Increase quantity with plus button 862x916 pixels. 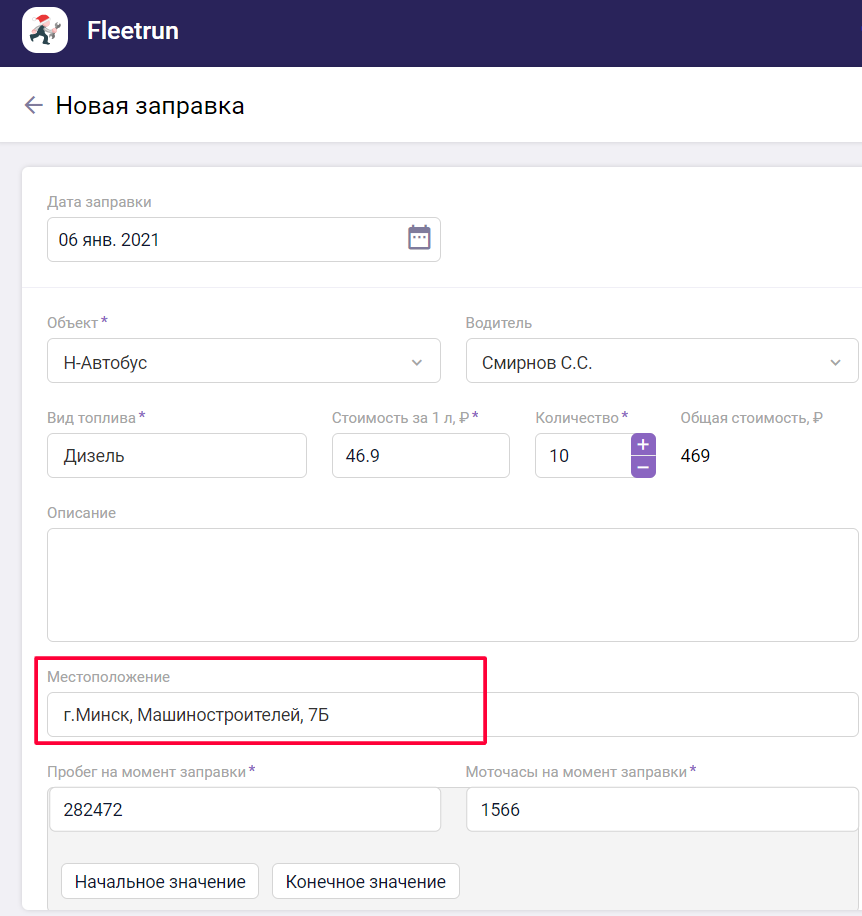(x=643, y=444)
